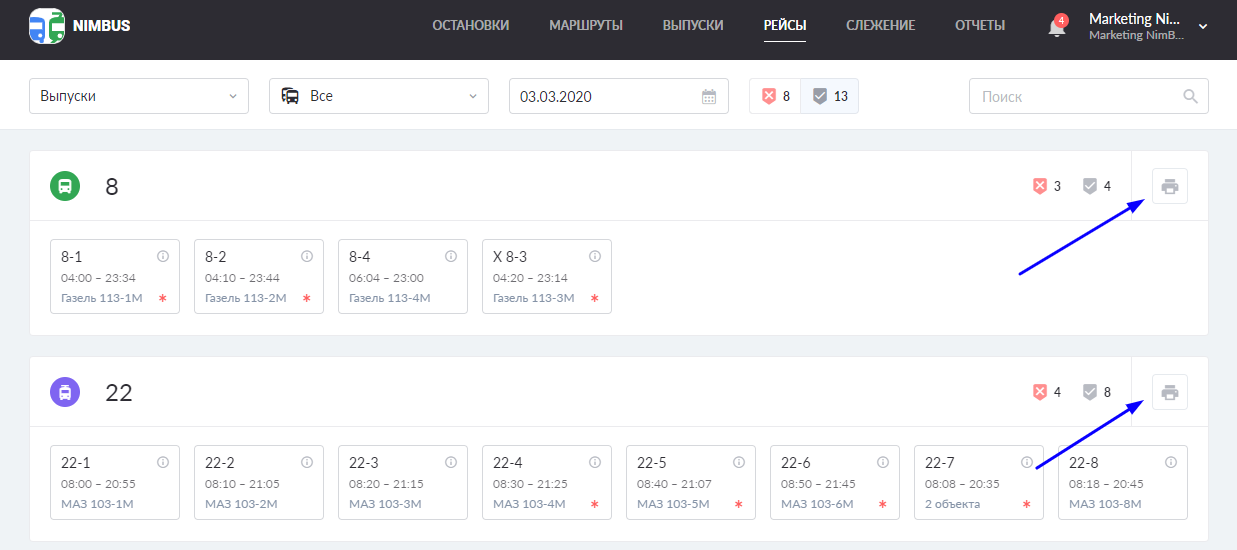Open info icon on card 22-7
The height and width of the screenshot is (550, 1237).
tap(1027, 463)
